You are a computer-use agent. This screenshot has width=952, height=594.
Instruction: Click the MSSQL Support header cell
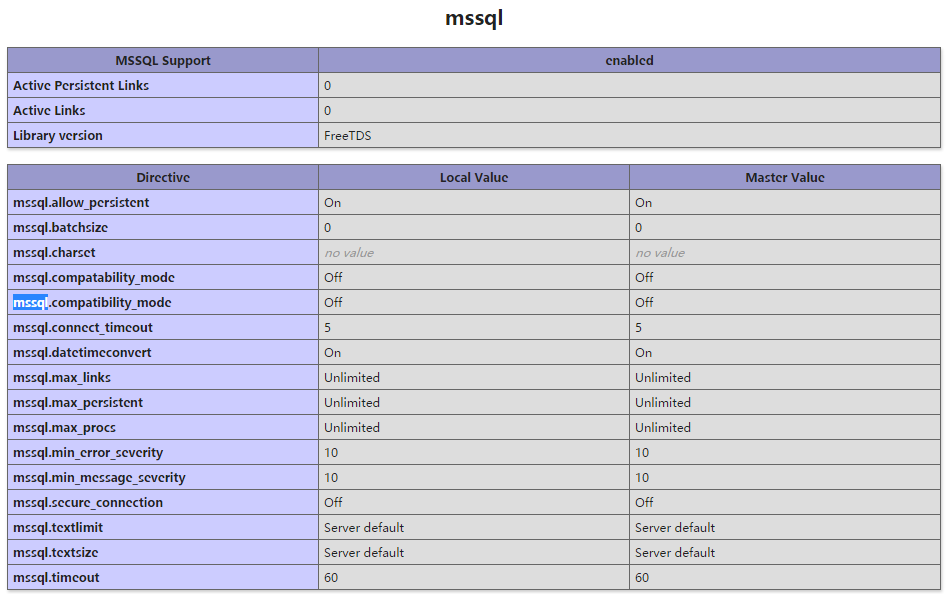point(163,60)
